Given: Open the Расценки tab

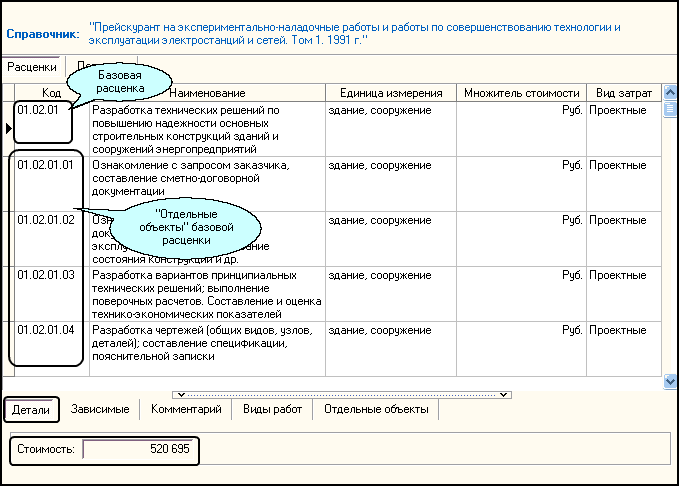Looking at the screenshot, I should [x=33, y=67].
